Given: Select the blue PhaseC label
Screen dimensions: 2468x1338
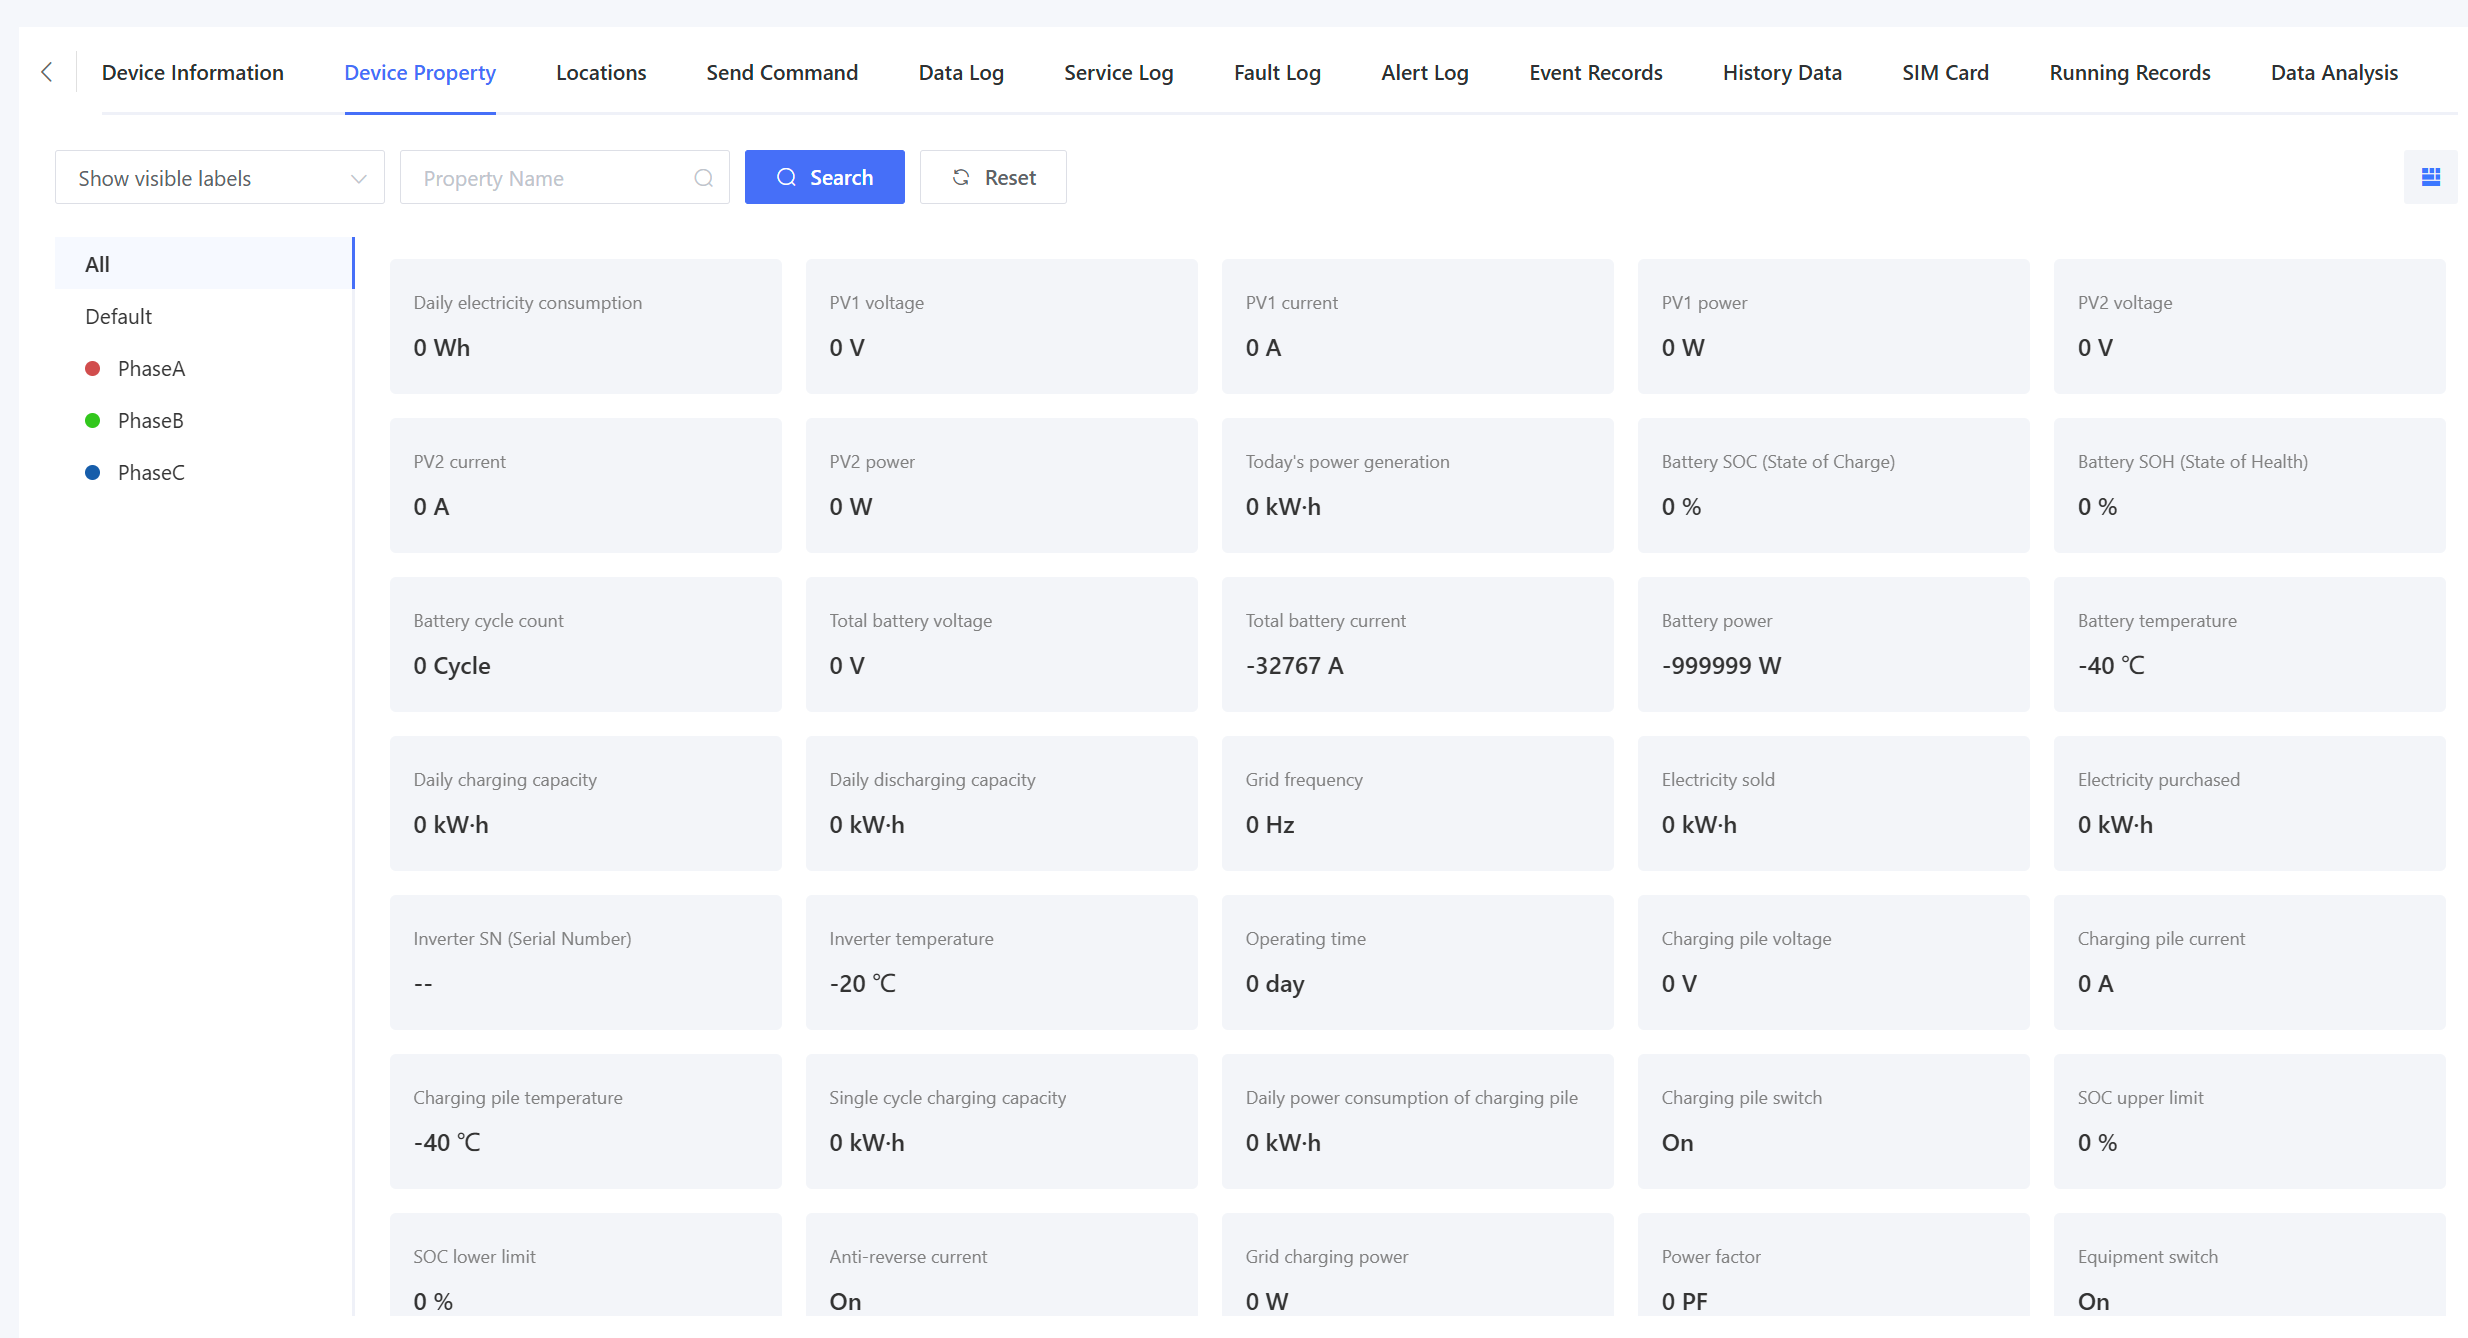Looking at the screenshot, I should tap(150, 473).
